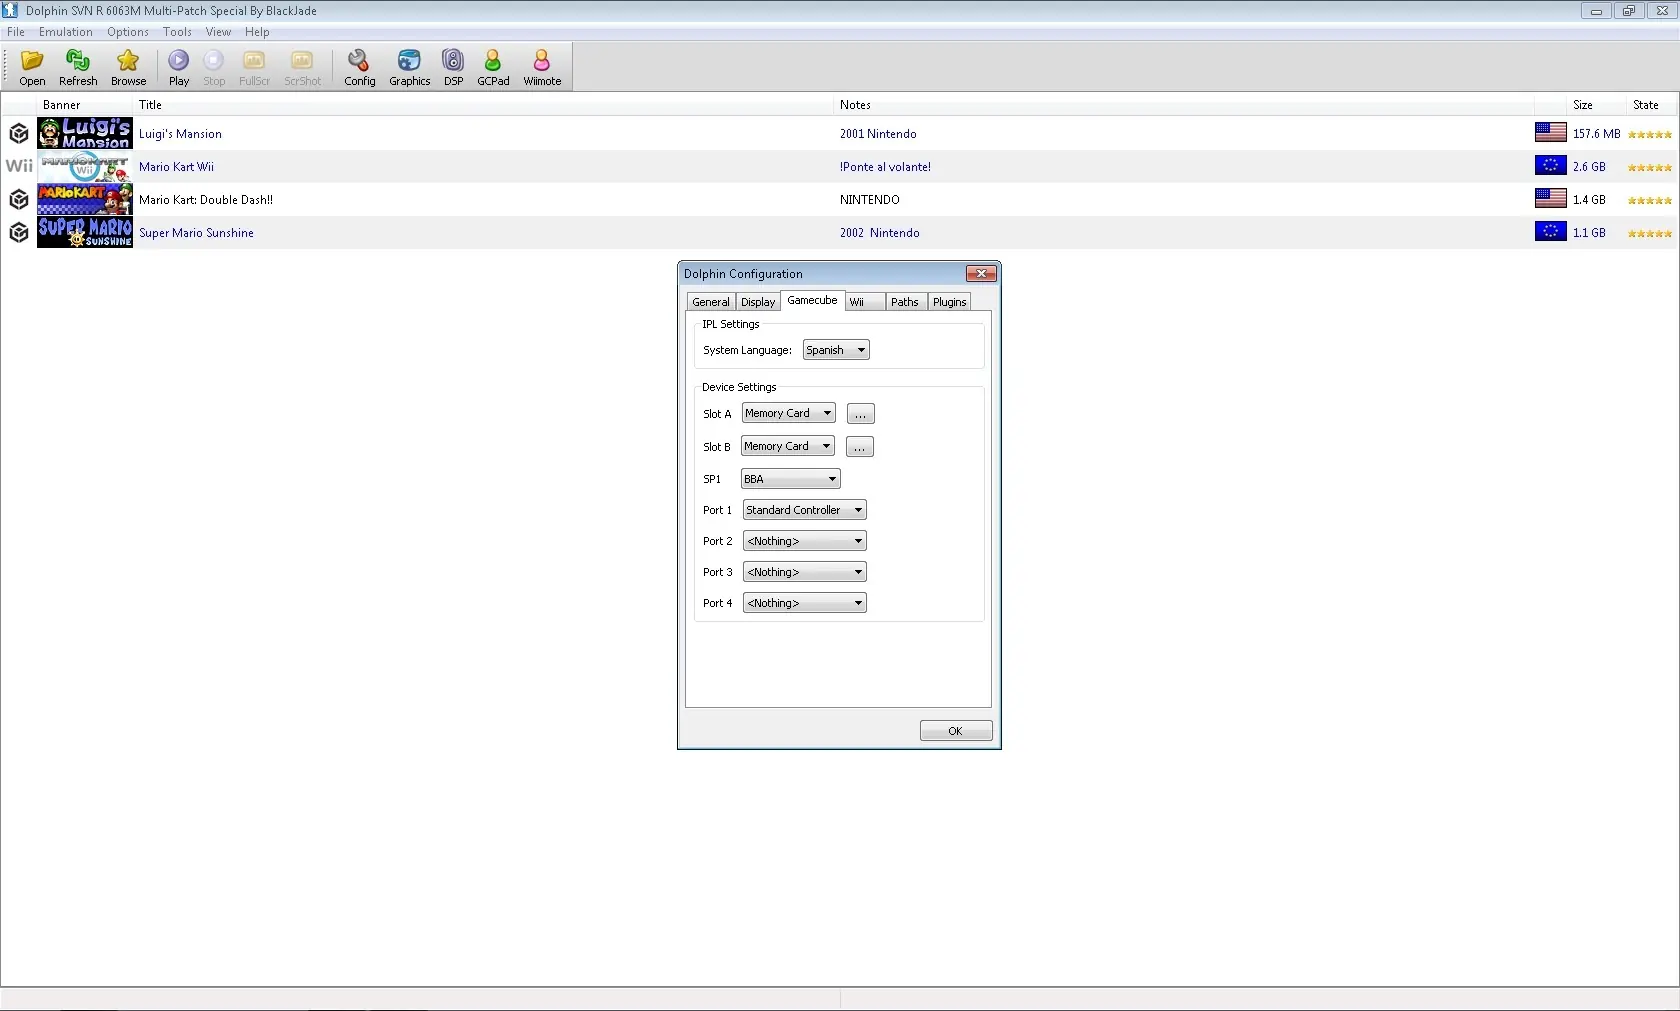Screen dimensions: 1680x1011
Task: Select the Luigi's Mansion banner
Action: 85,133
